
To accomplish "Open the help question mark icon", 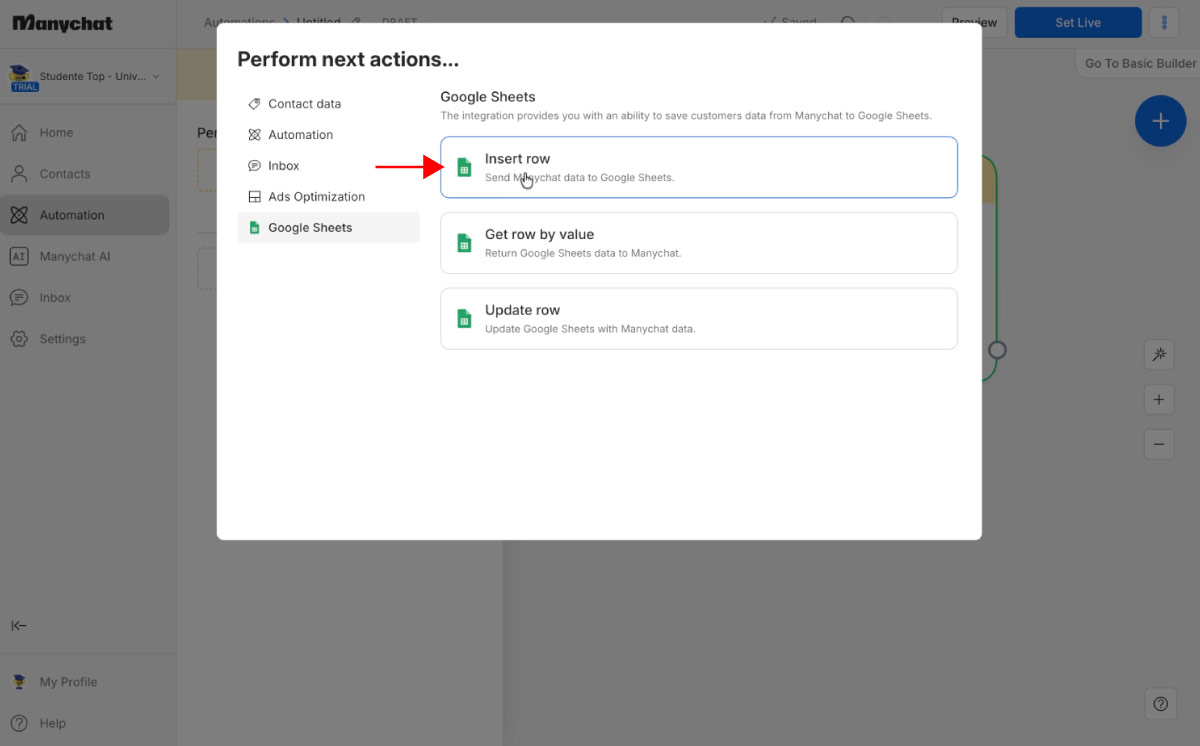I will [1160, 704].
